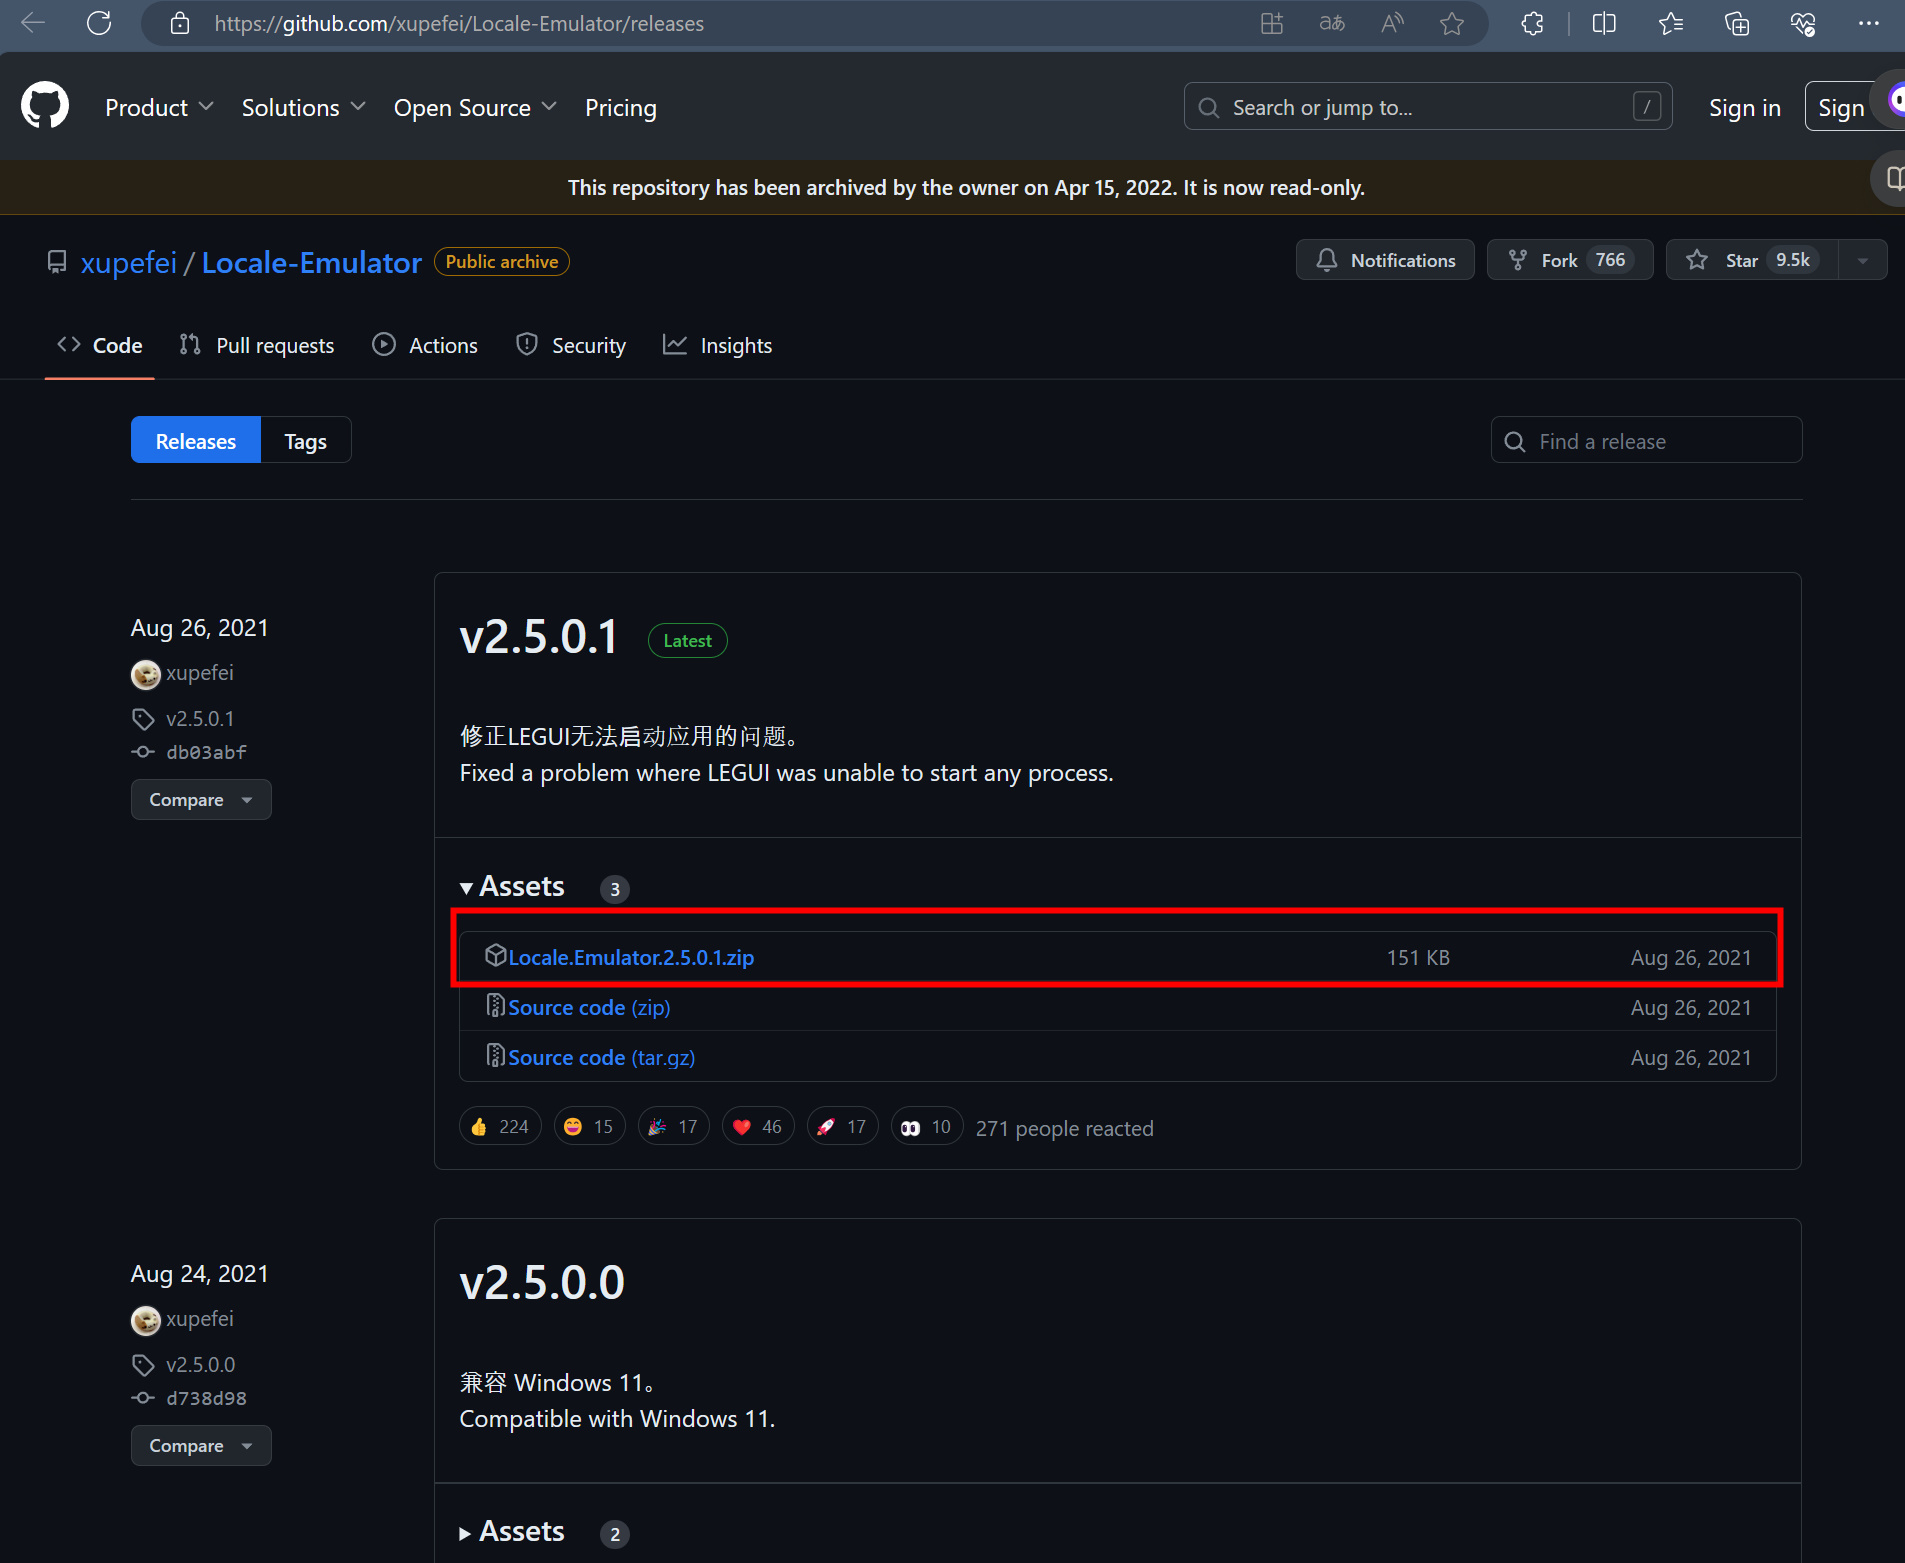Click the browser address bar URL

coord(459,23)
